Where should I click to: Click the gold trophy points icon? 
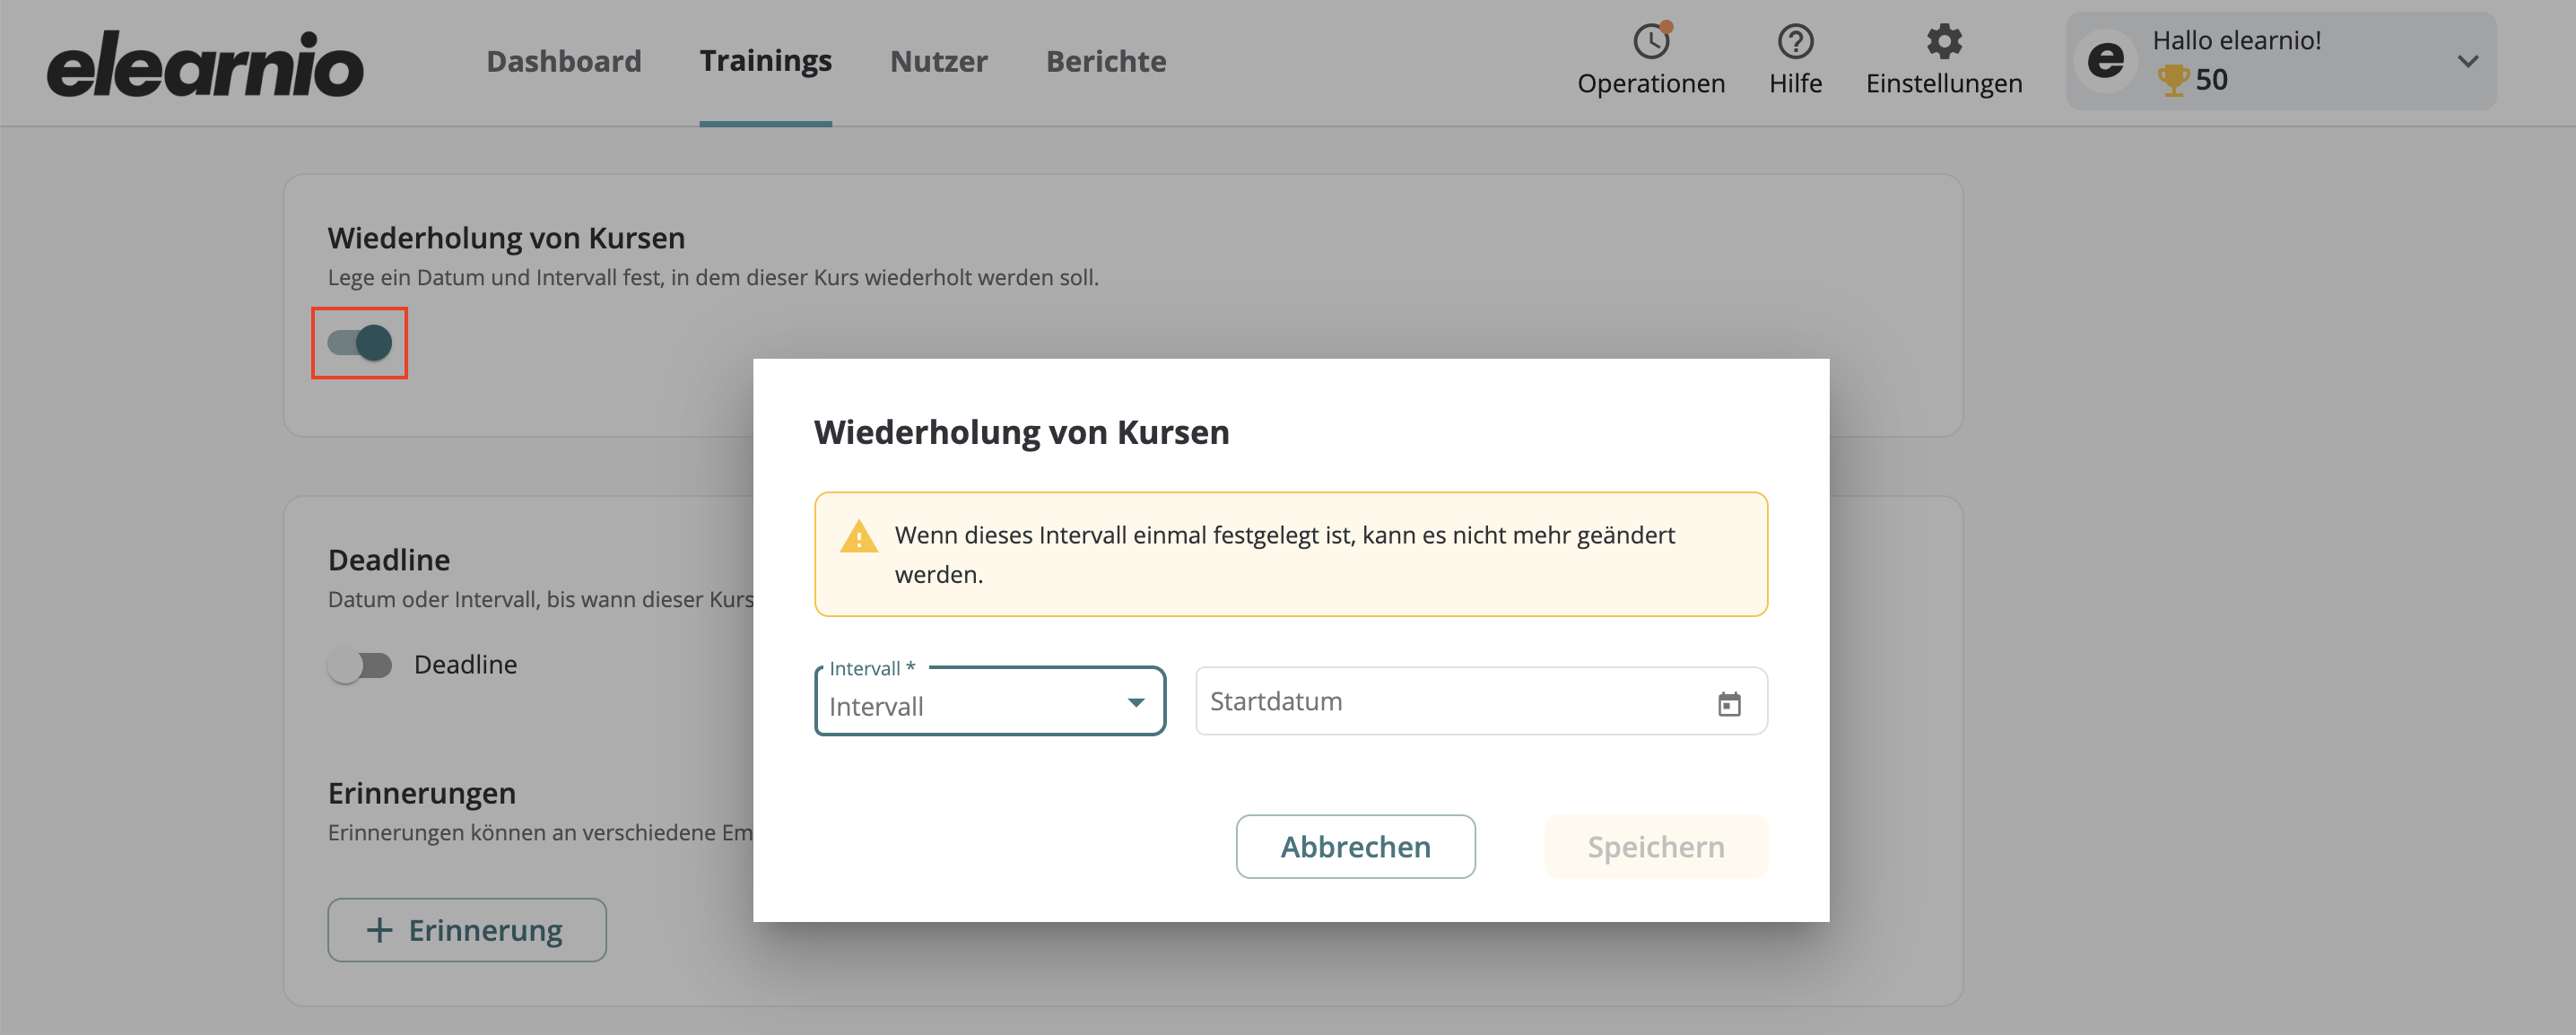2172,80
